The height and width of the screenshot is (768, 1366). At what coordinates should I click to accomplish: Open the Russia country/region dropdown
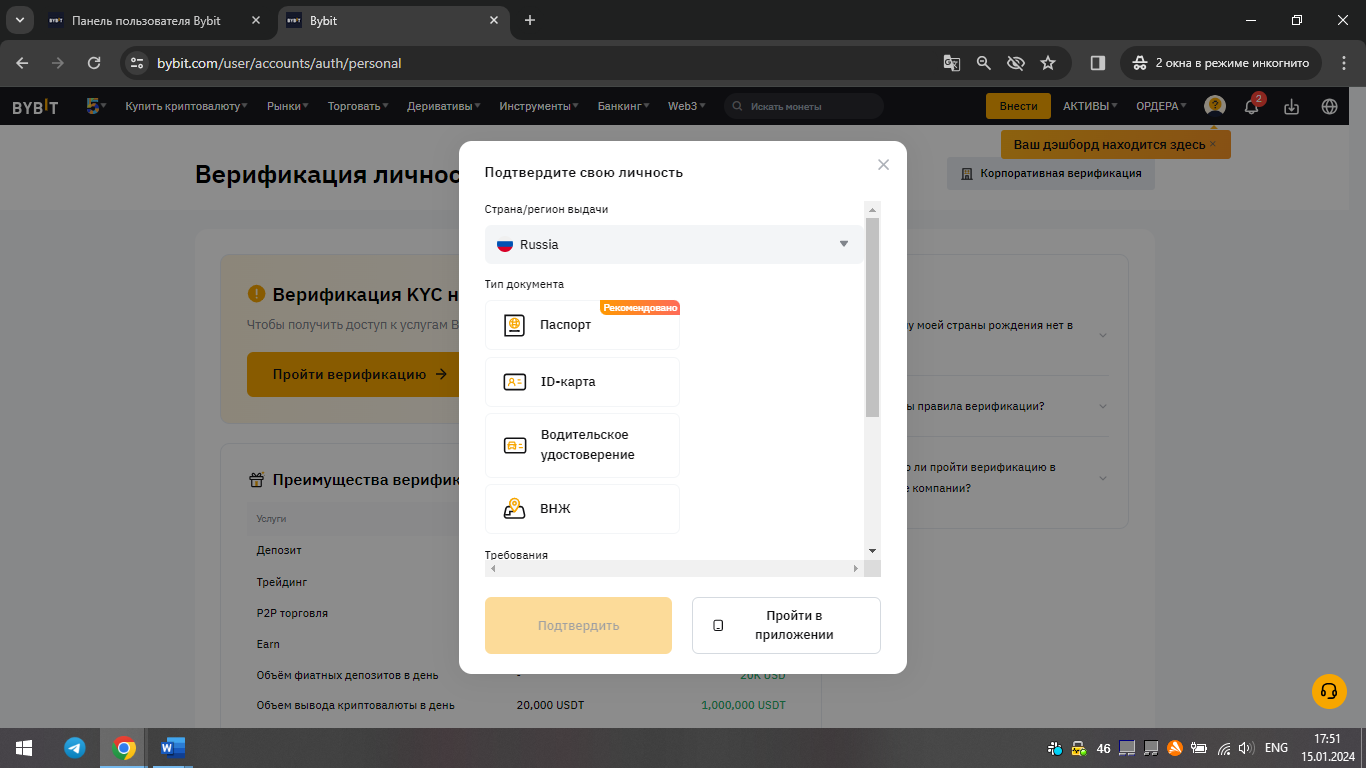pyautogui.click(x=675, y=244)
